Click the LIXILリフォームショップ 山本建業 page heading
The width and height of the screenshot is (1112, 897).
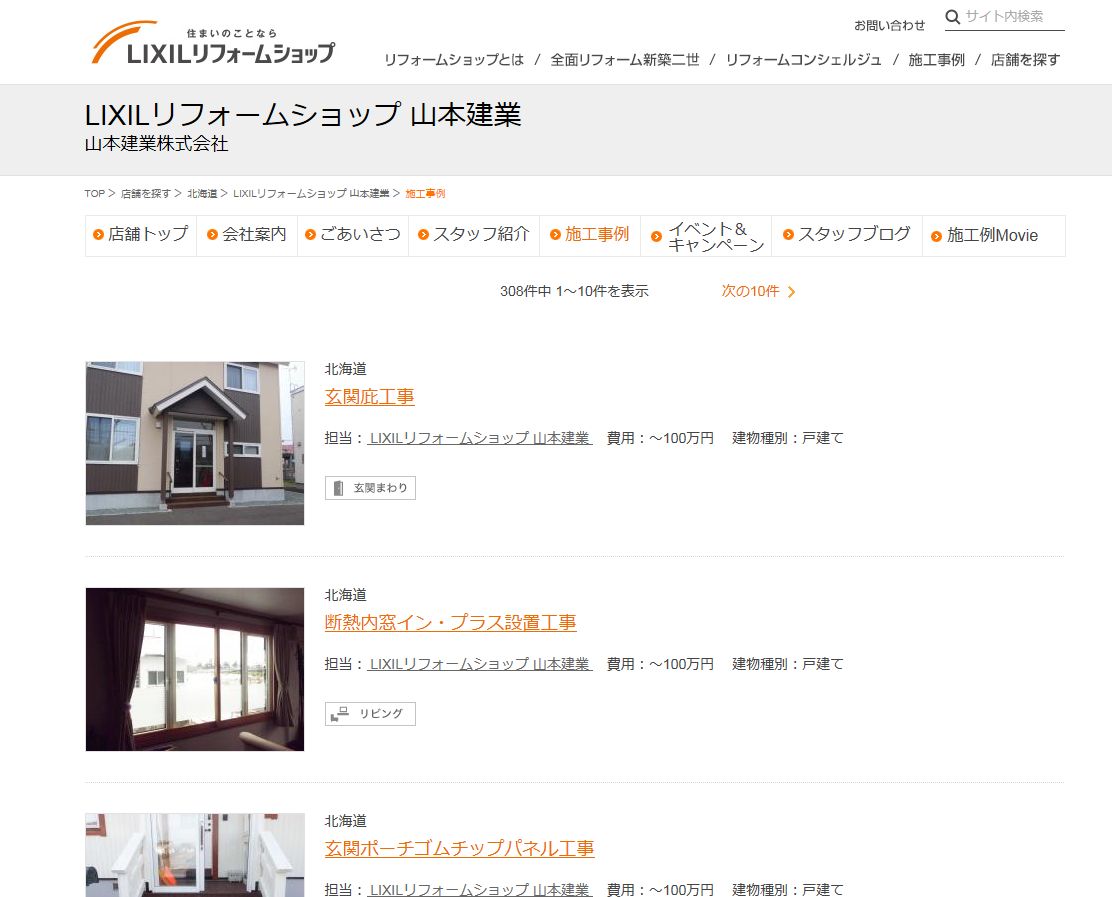pos(304,115)
